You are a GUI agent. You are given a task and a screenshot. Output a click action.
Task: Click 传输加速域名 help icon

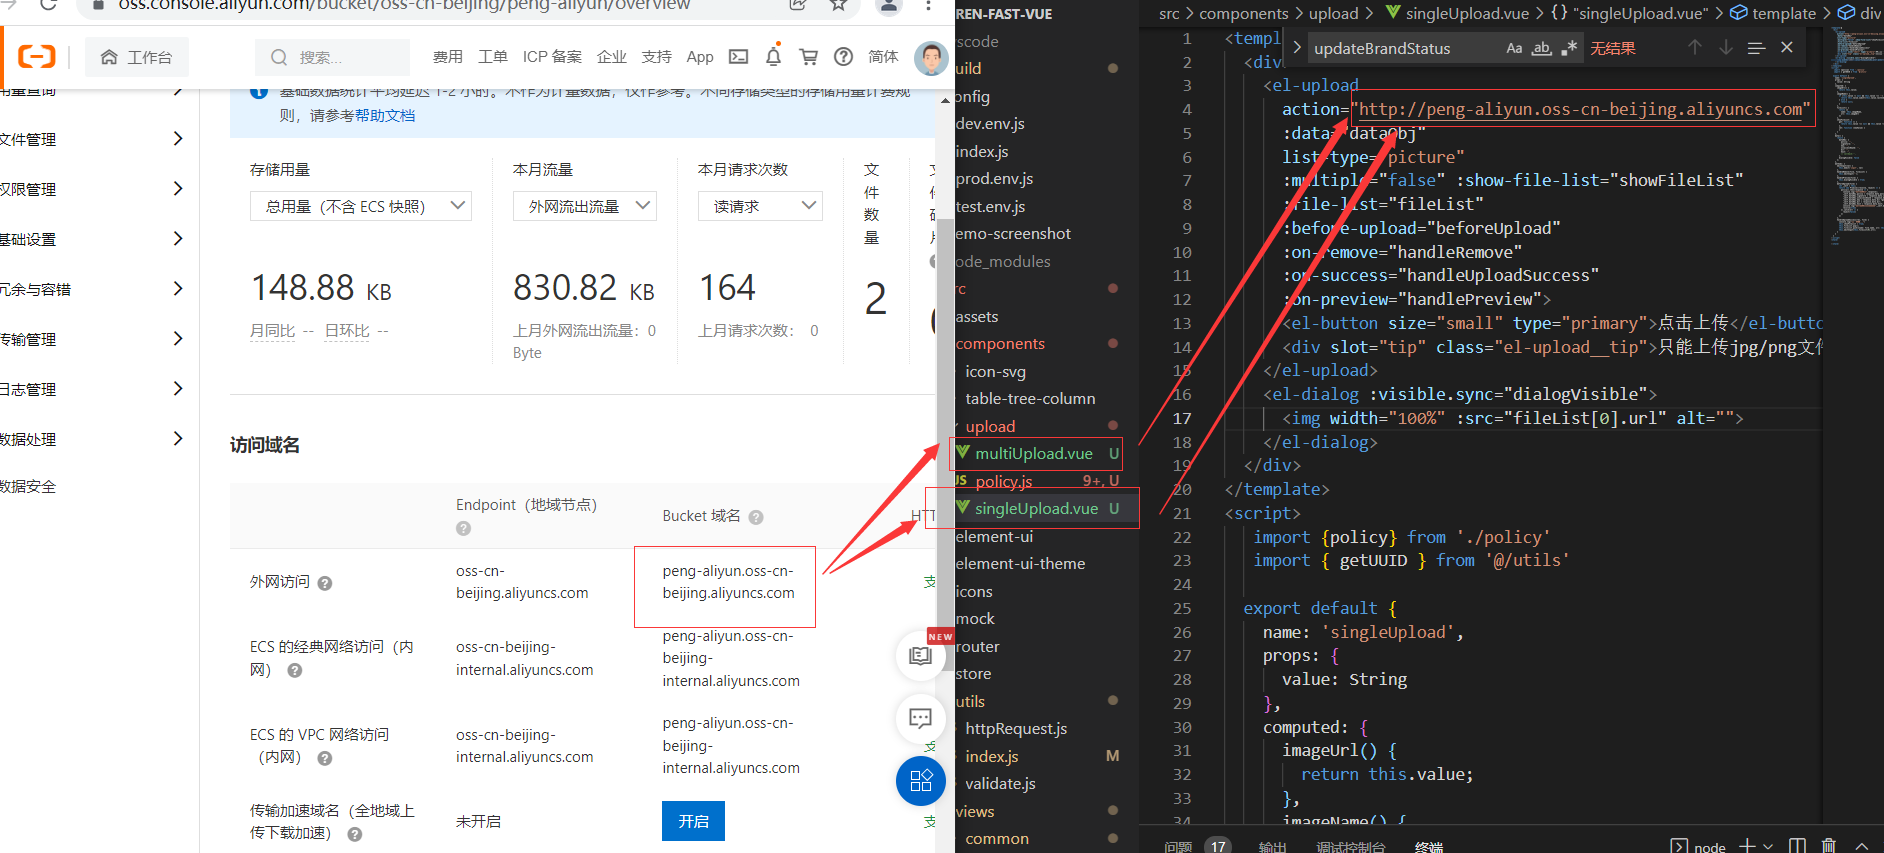tap(355, 834)
